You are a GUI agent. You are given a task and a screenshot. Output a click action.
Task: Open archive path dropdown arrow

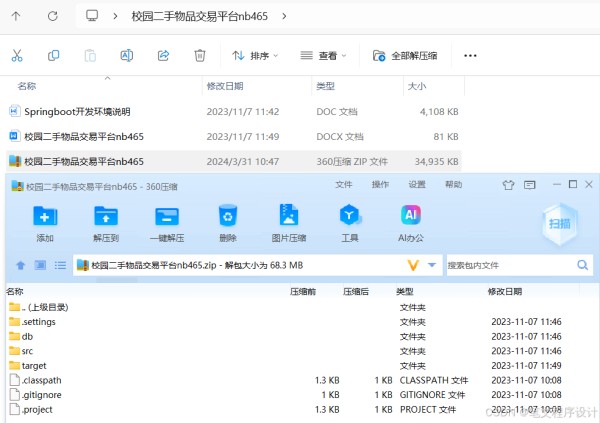pyautogui.click(x=432, y=265)
